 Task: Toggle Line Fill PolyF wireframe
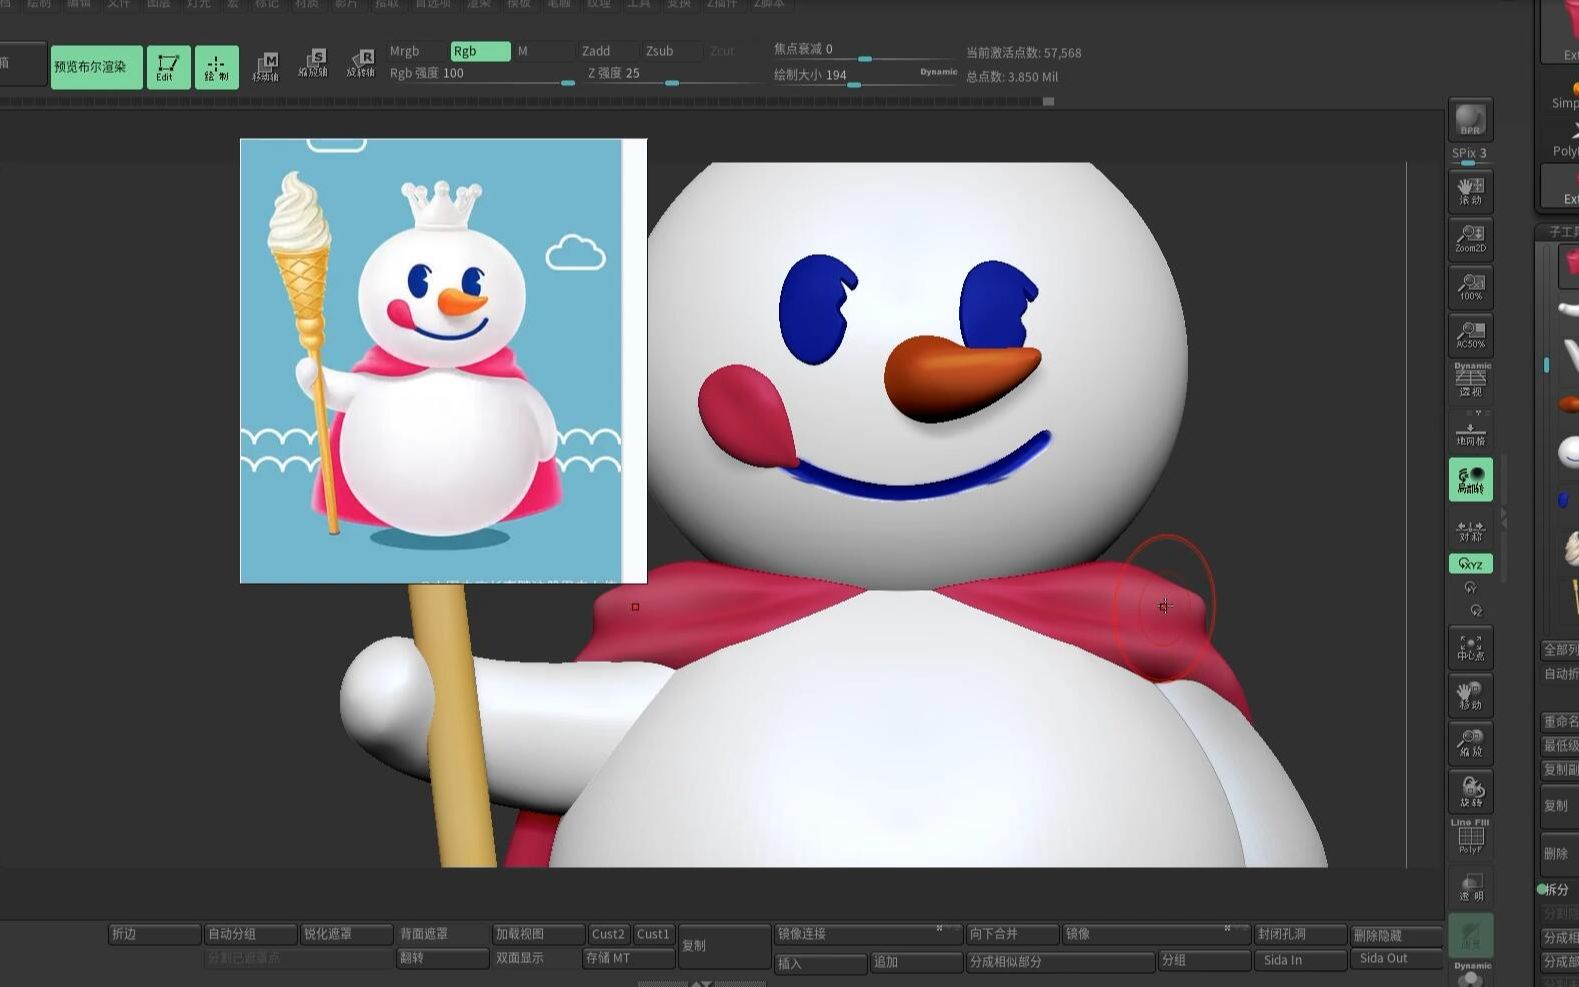pos(1470,837)
